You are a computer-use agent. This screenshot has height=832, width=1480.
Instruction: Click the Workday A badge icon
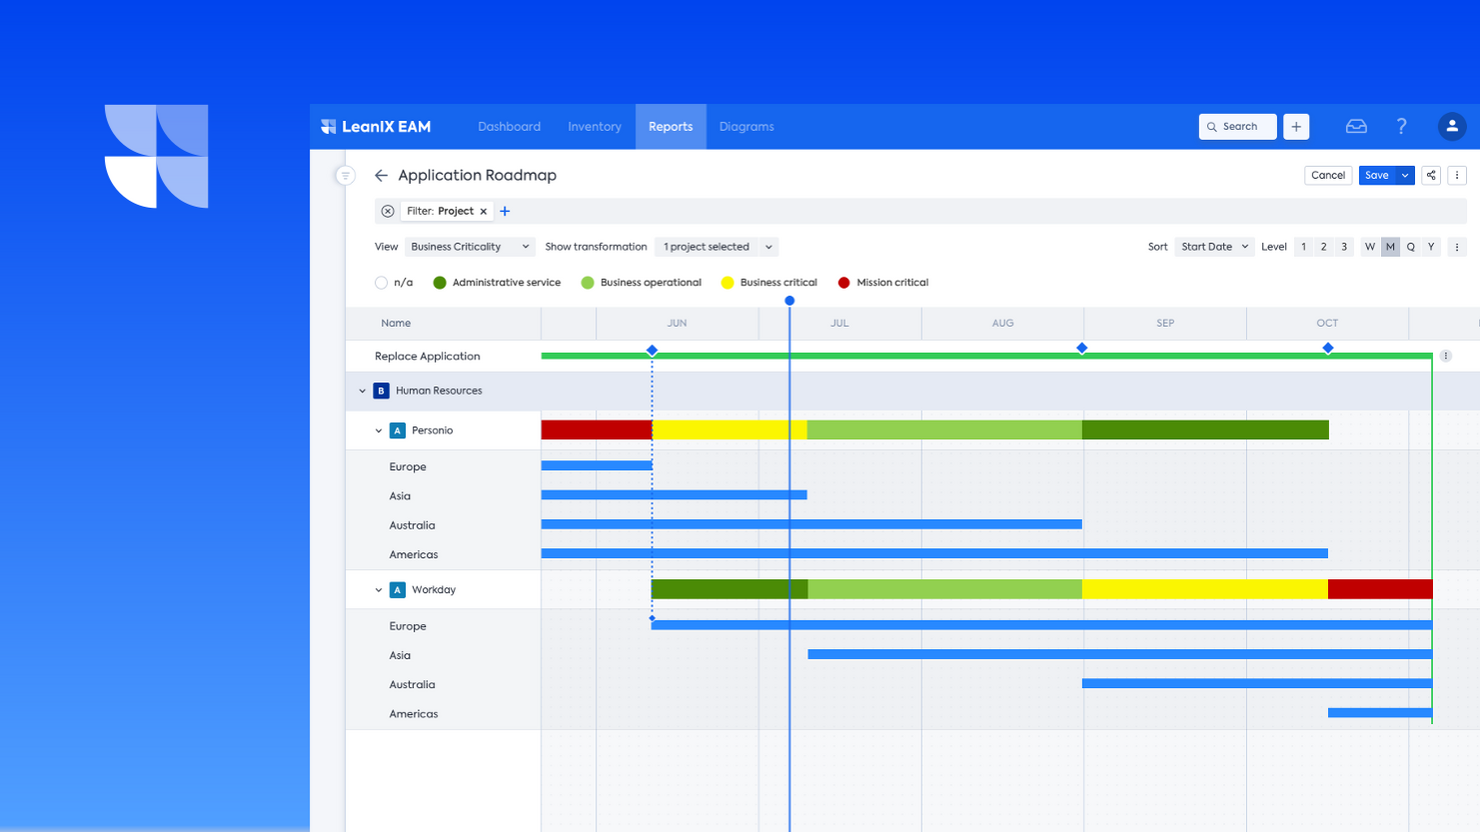397,590
